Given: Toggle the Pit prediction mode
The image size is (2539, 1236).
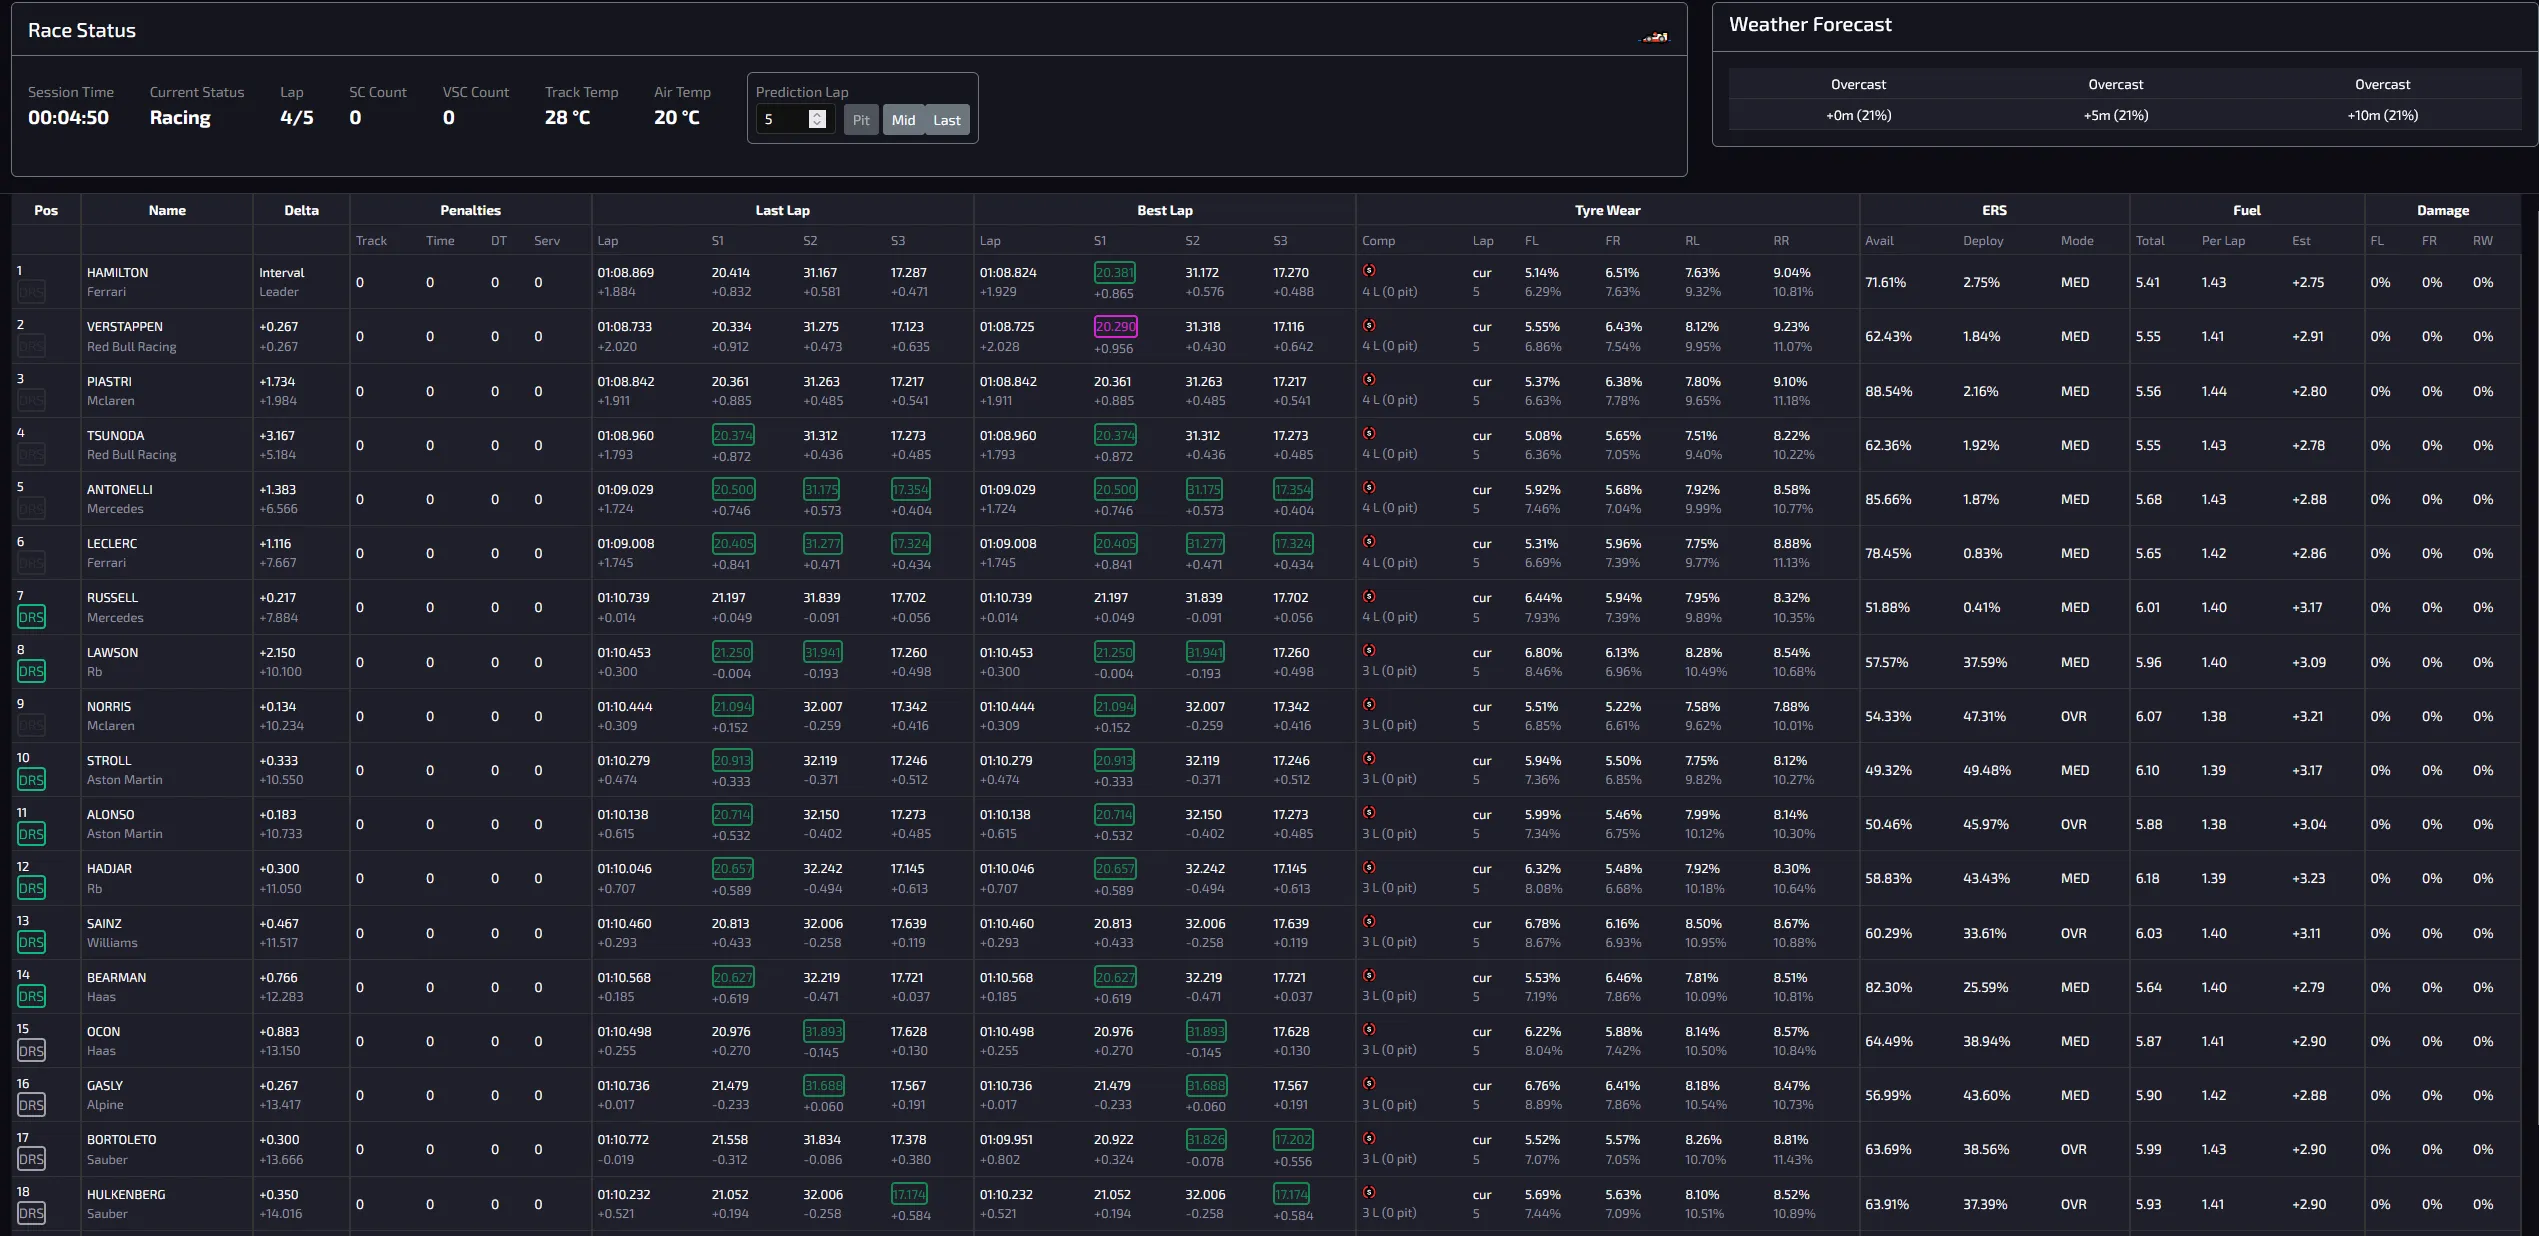Looking at the screenshot, I should (x=860, y=120).
